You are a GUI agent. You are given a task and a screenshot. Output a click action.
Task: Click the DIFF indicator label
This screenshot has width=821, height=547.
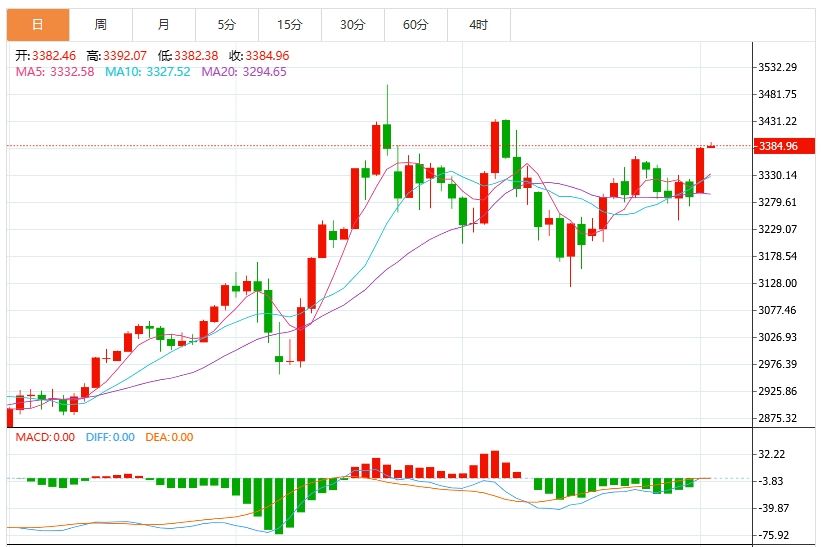coord(110,437)
